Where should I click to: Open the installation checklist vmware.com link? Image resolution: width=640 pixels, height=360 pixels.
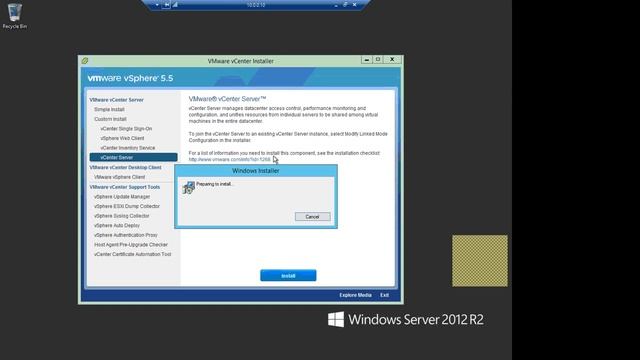229,159
